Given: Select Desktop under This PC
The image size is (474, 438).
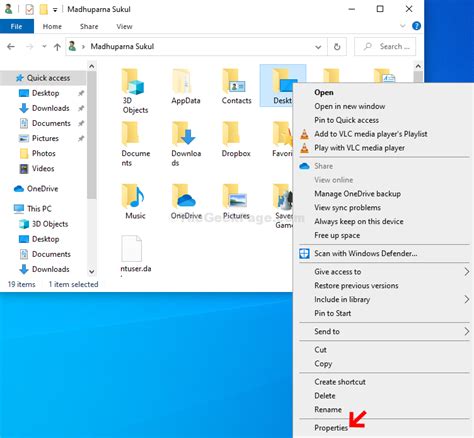Looking at the screenshot, I should tap(45, 239).
